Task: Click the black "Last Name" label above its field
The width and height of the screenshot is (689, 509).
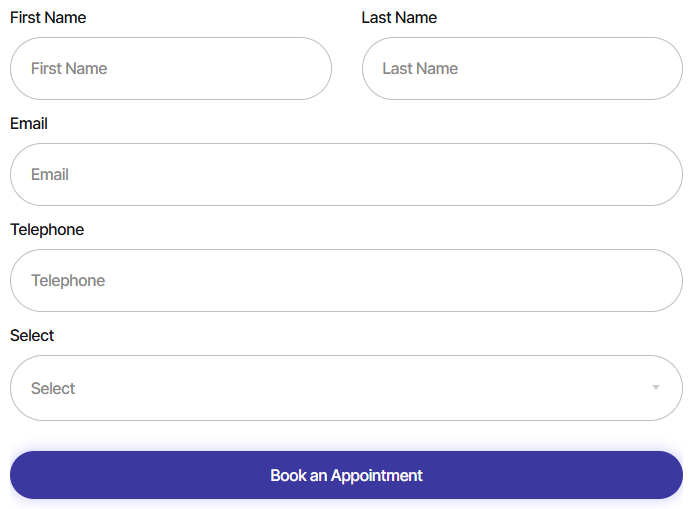Action: 399,18
